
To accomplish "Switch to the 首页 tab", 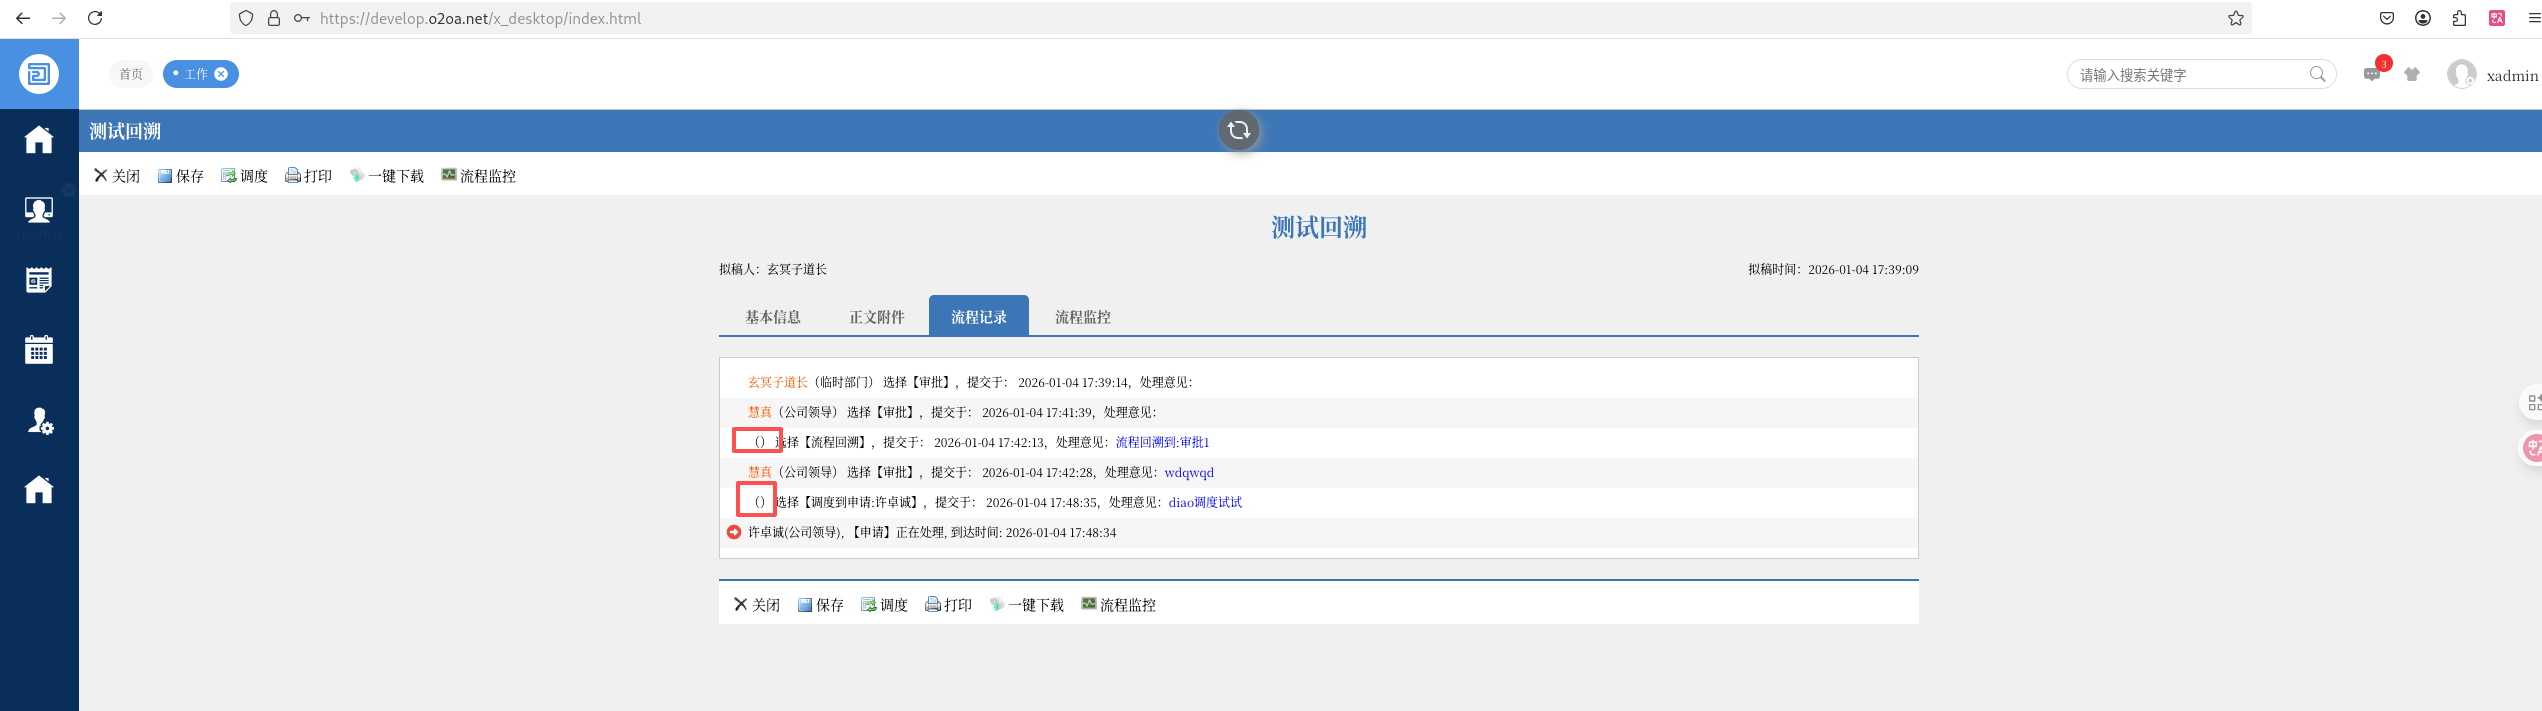I will point(131,74).
